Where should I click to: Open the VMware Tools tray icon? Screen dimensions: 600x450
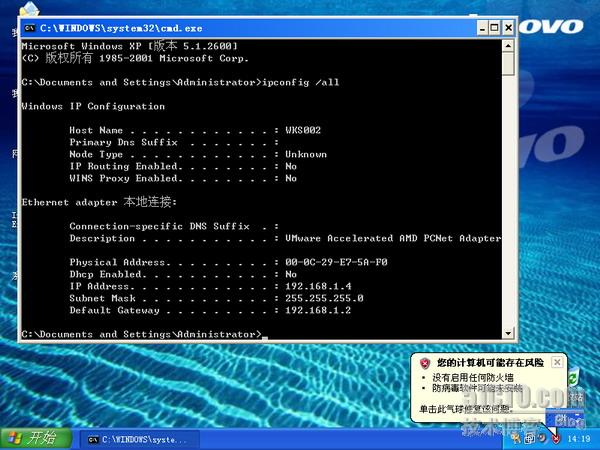pos(530,439)
